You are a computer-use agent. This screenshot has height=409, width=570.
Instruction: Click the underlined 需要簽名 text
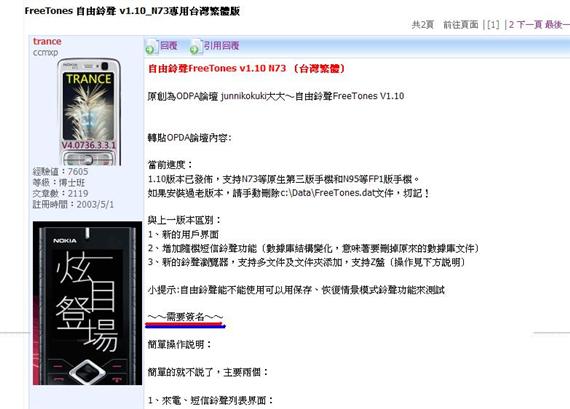pyautogui.click(x=185, y=317)
